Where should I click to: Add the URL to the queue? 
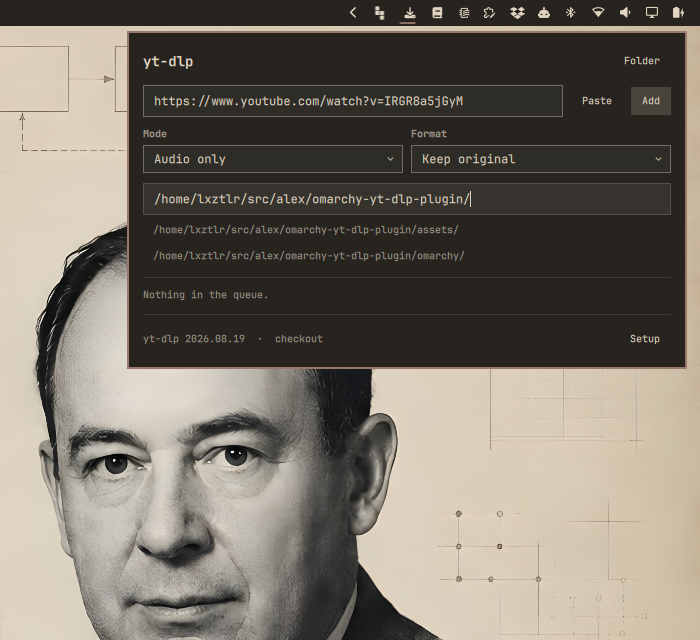[x=650, y=101]
